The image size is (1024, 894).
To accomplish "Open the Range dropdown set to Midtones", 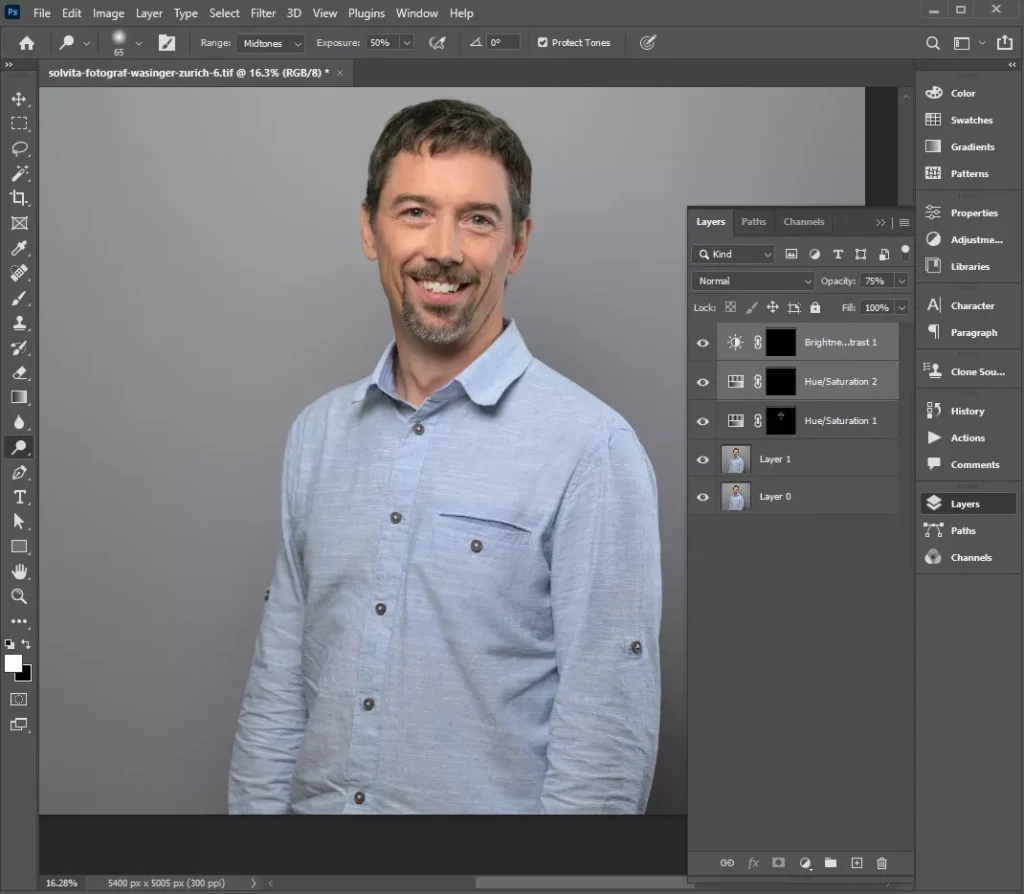I will coord(272,43).
